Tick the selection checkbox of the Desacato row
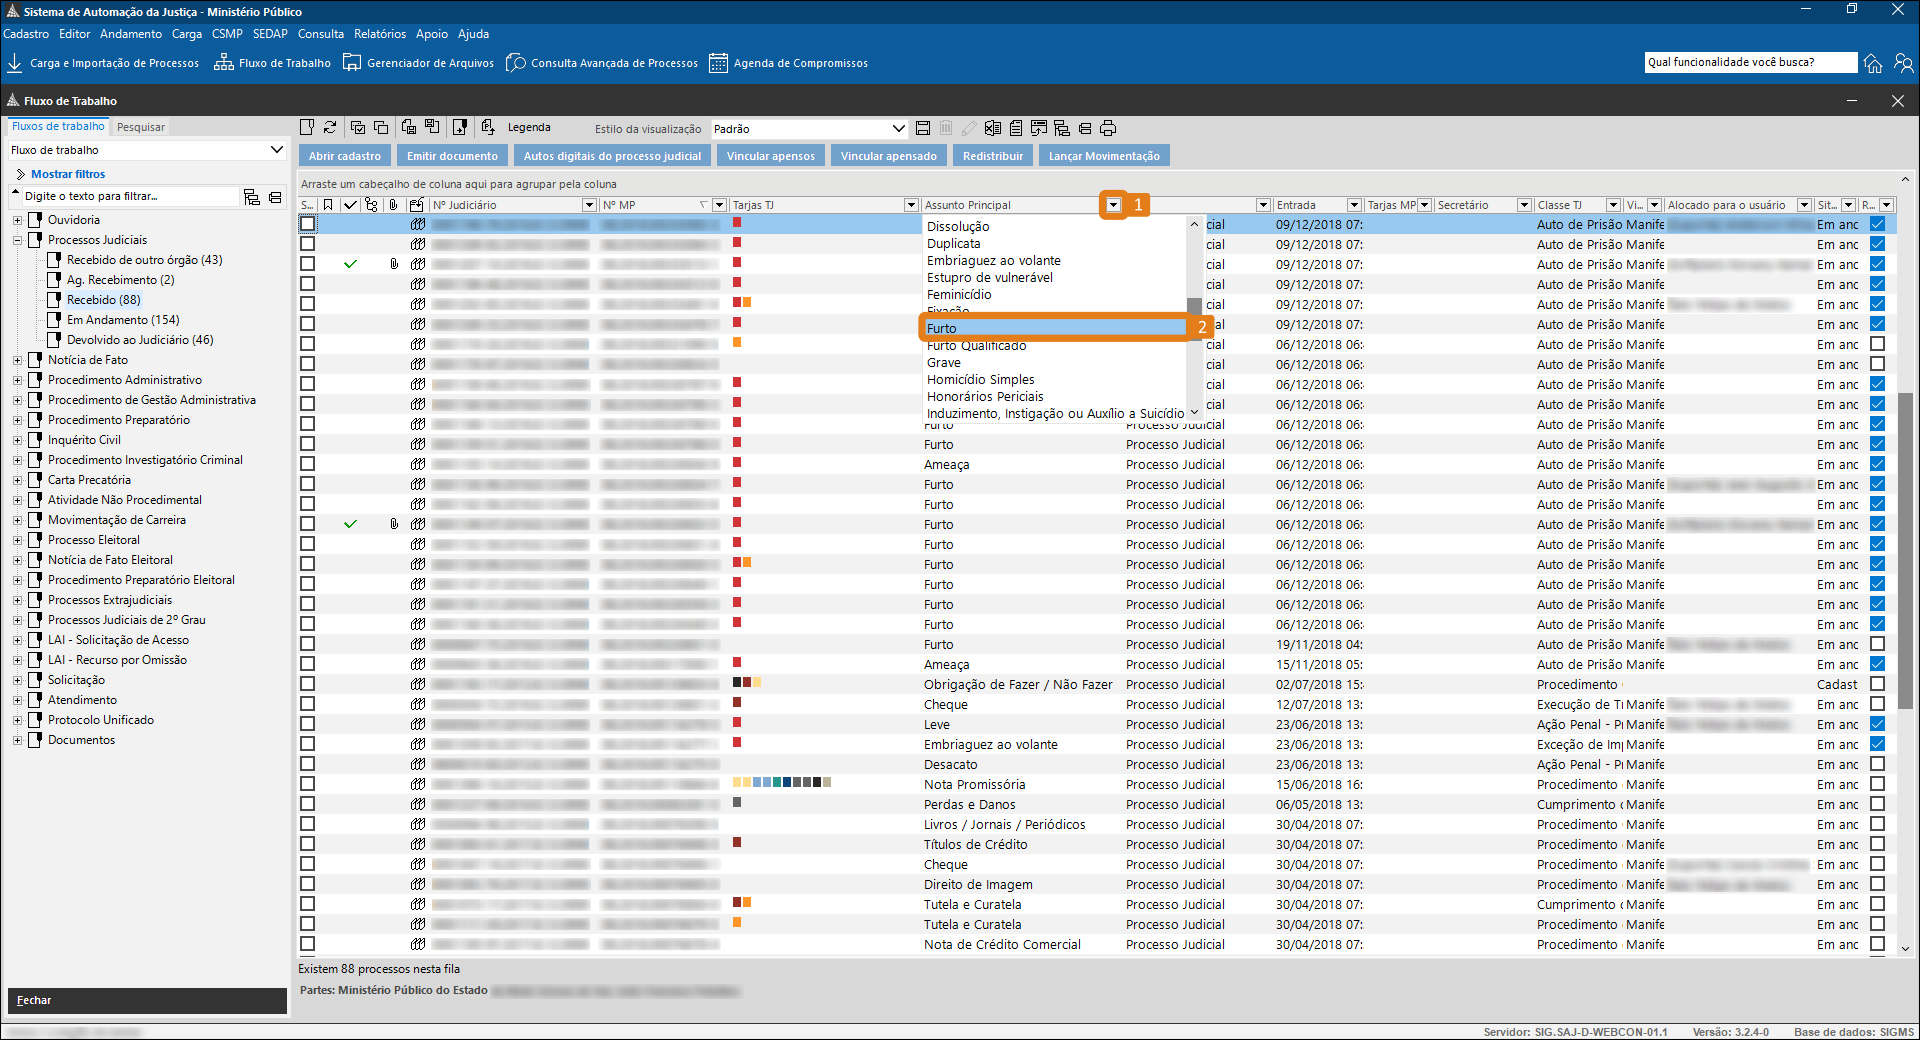The width and height of the screenshot is (1920, 1040). click(307, 764)
